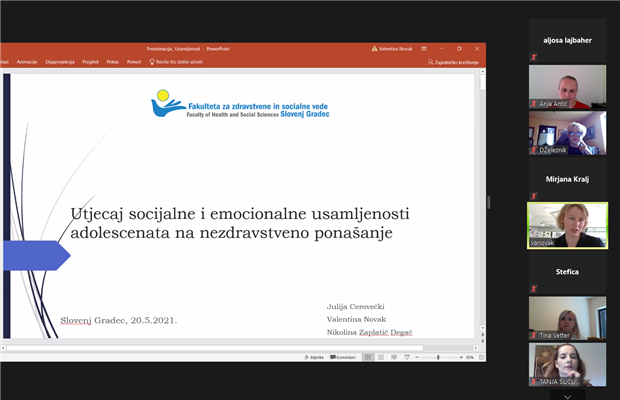Toggle Bilješke notes pane in status bar
Image resolution: width=620 pixels, height=400 pixels.
pyautogui.click(x=314, y=357)
